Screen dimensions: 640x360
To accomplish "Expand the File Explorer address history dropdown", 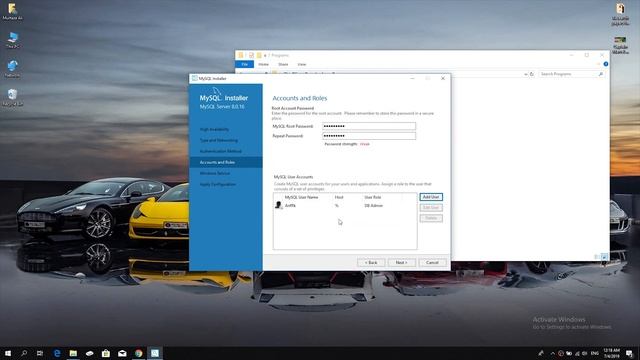I will [x=525, y=74].
